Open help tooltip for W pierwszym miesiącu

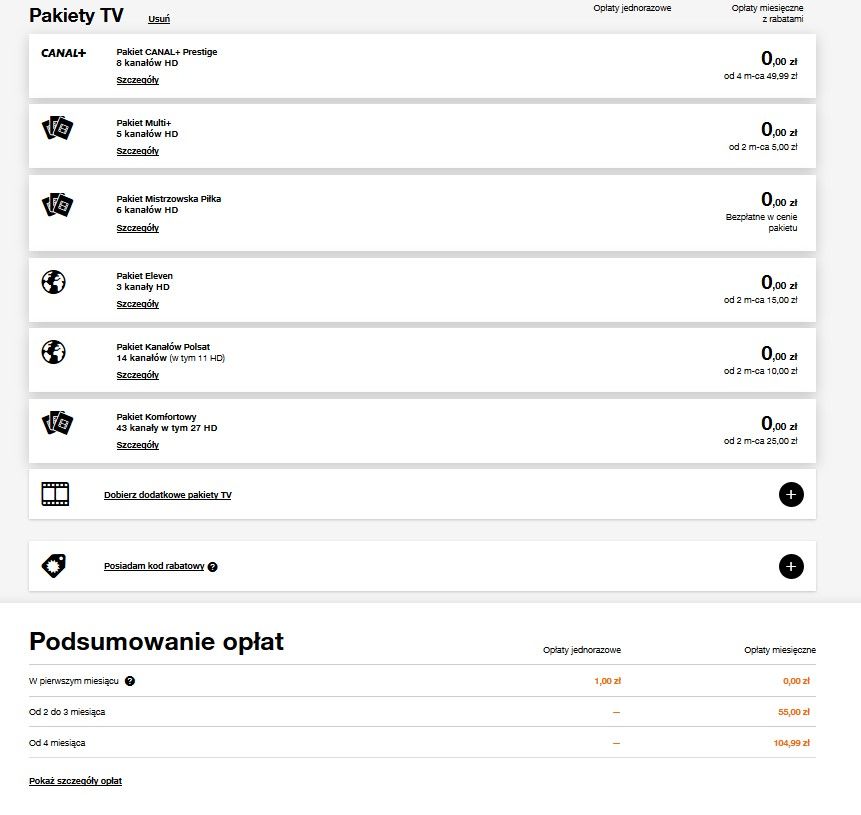tap(130, 681)
